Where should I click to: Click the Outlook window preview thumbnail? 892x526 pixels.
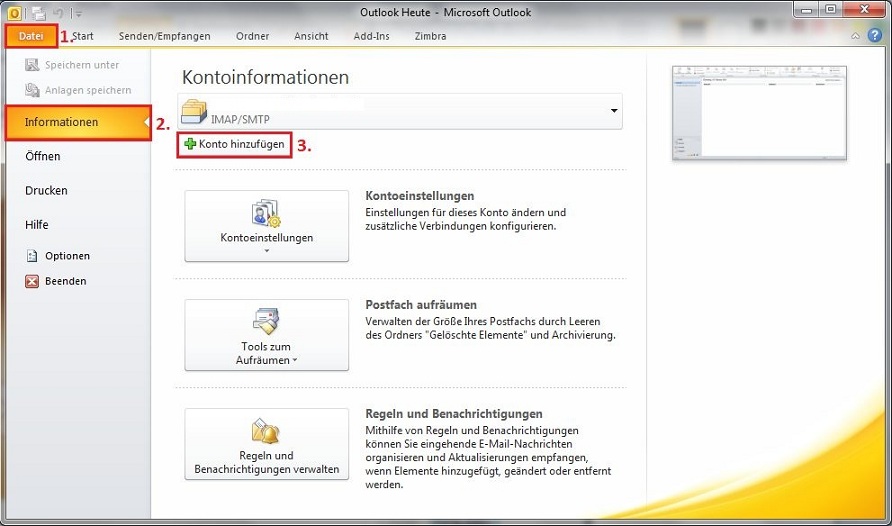(759, 113)
